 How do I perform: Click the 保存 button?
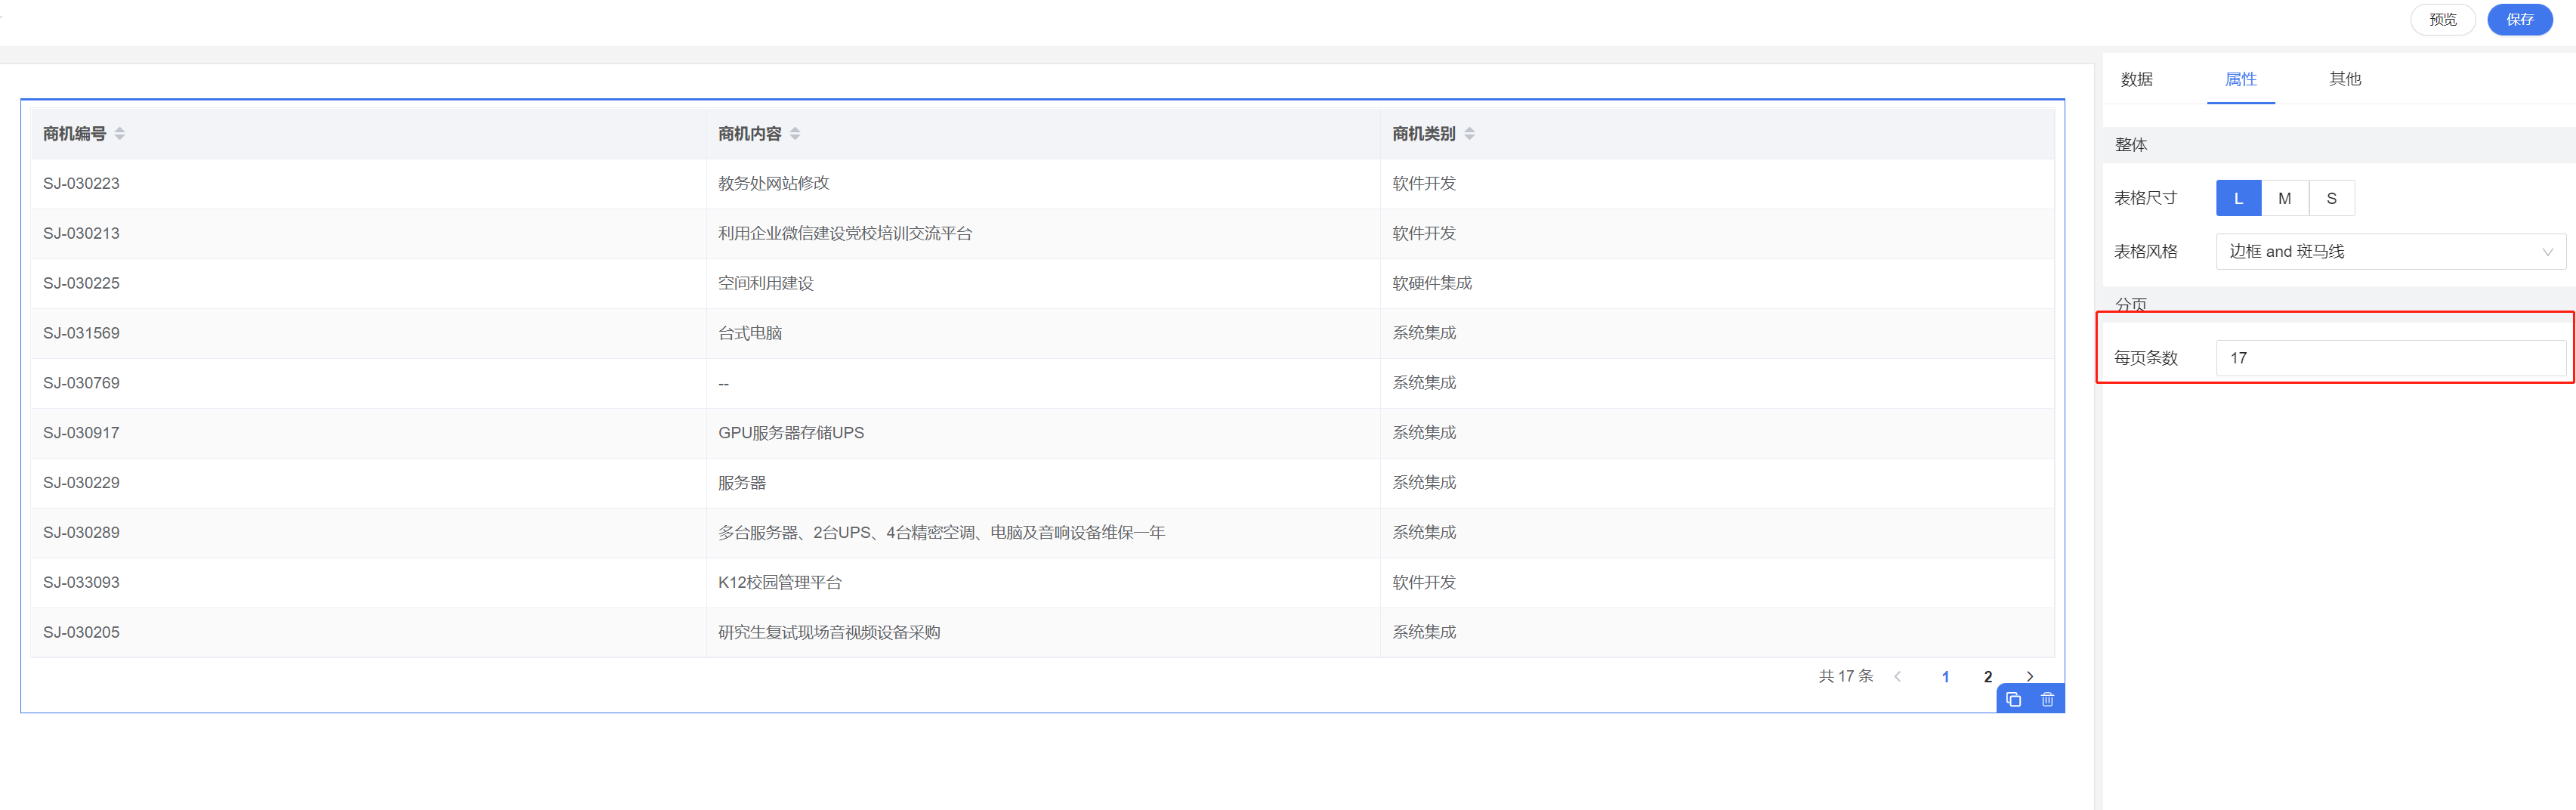2520,20
